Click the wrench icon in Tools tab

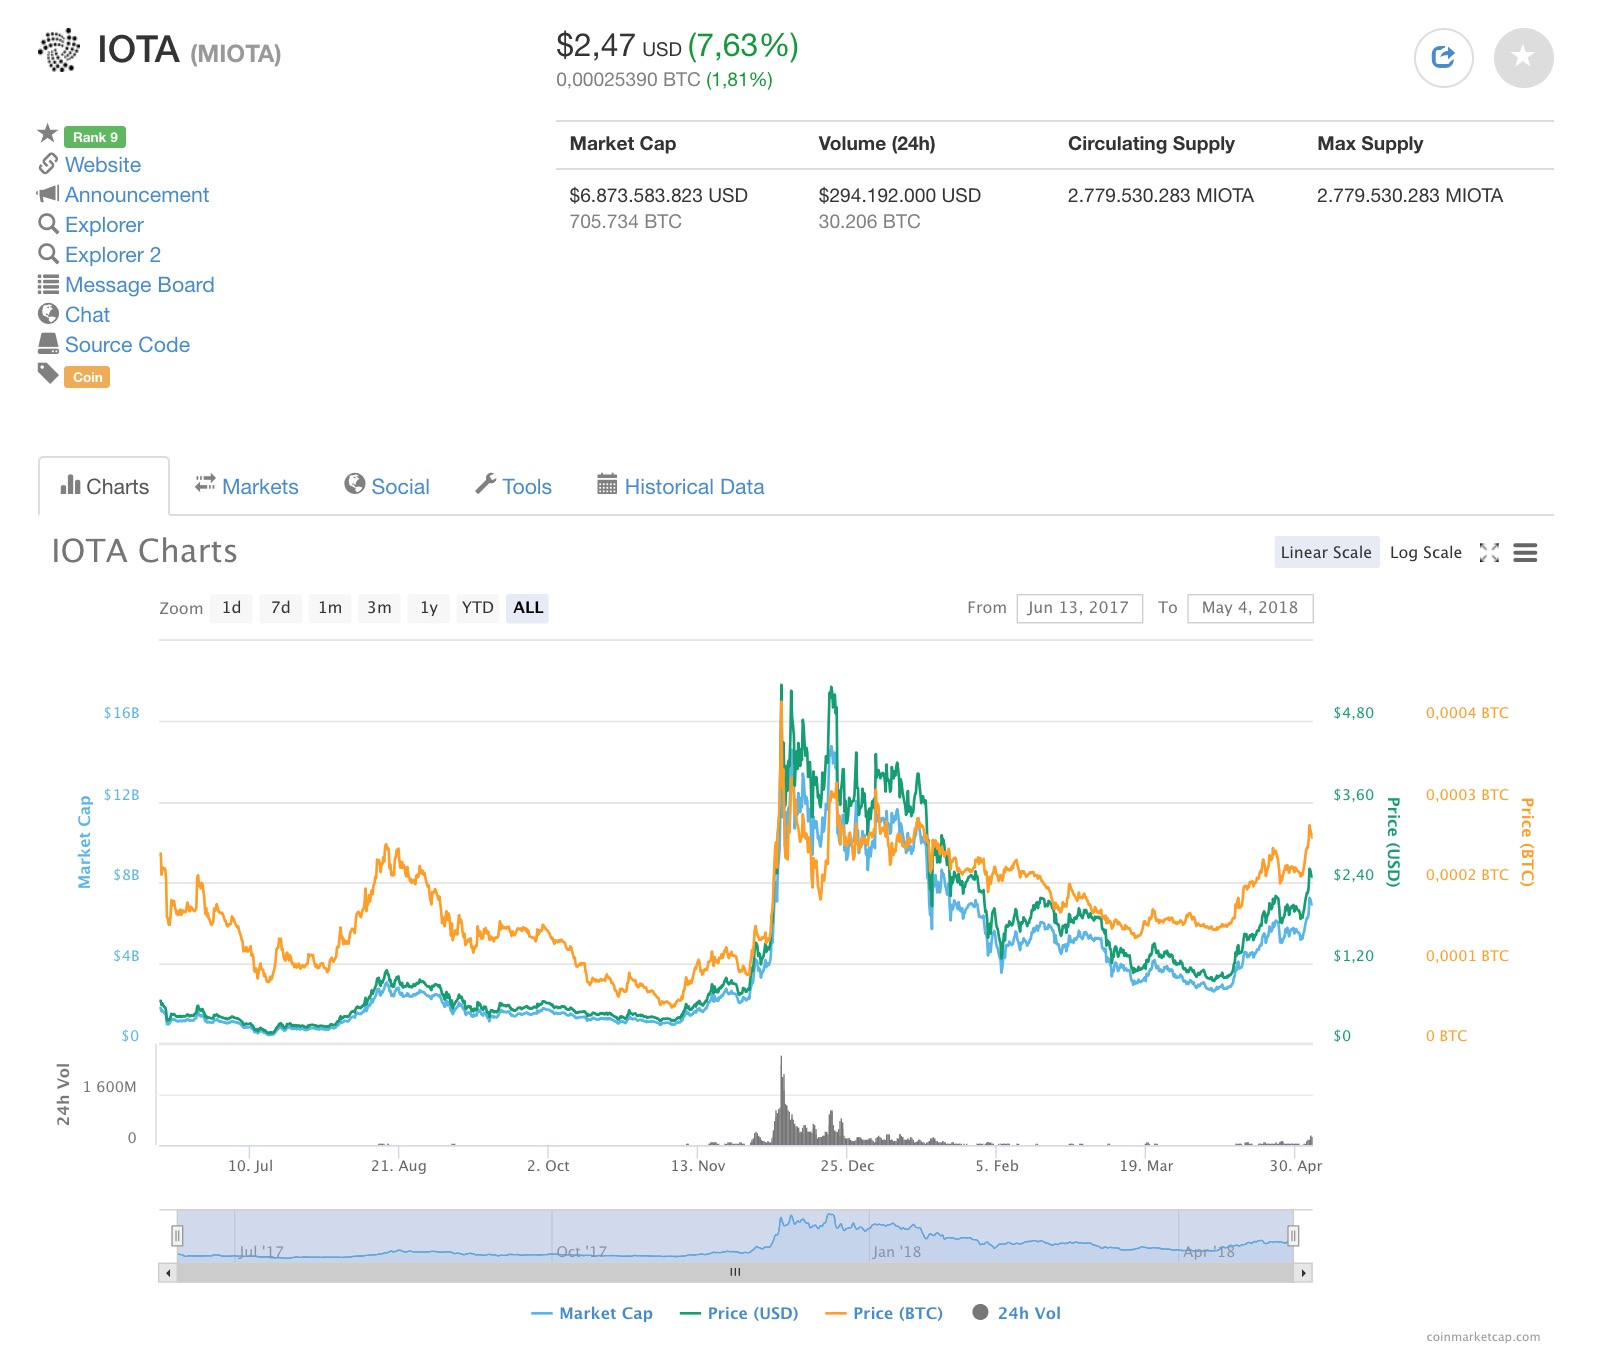pos(485,484)
